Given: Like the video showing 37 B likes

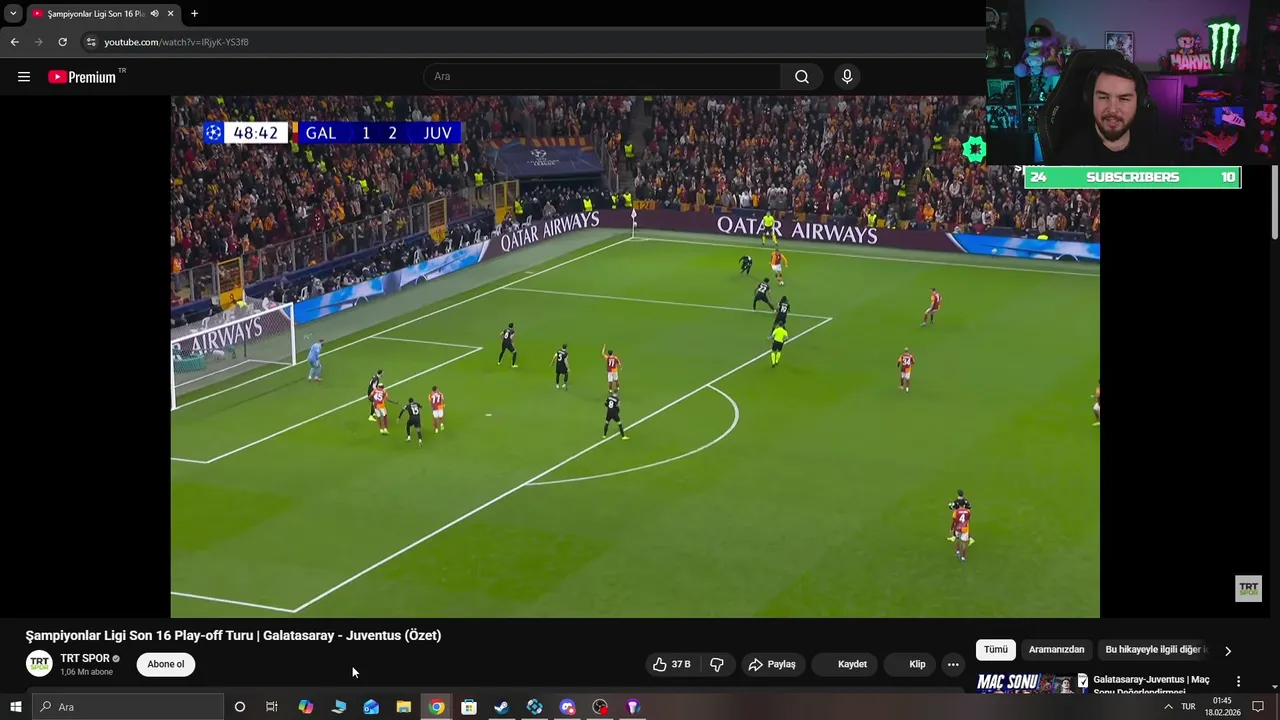Looking at the screenshot, I should pos(672,664).
